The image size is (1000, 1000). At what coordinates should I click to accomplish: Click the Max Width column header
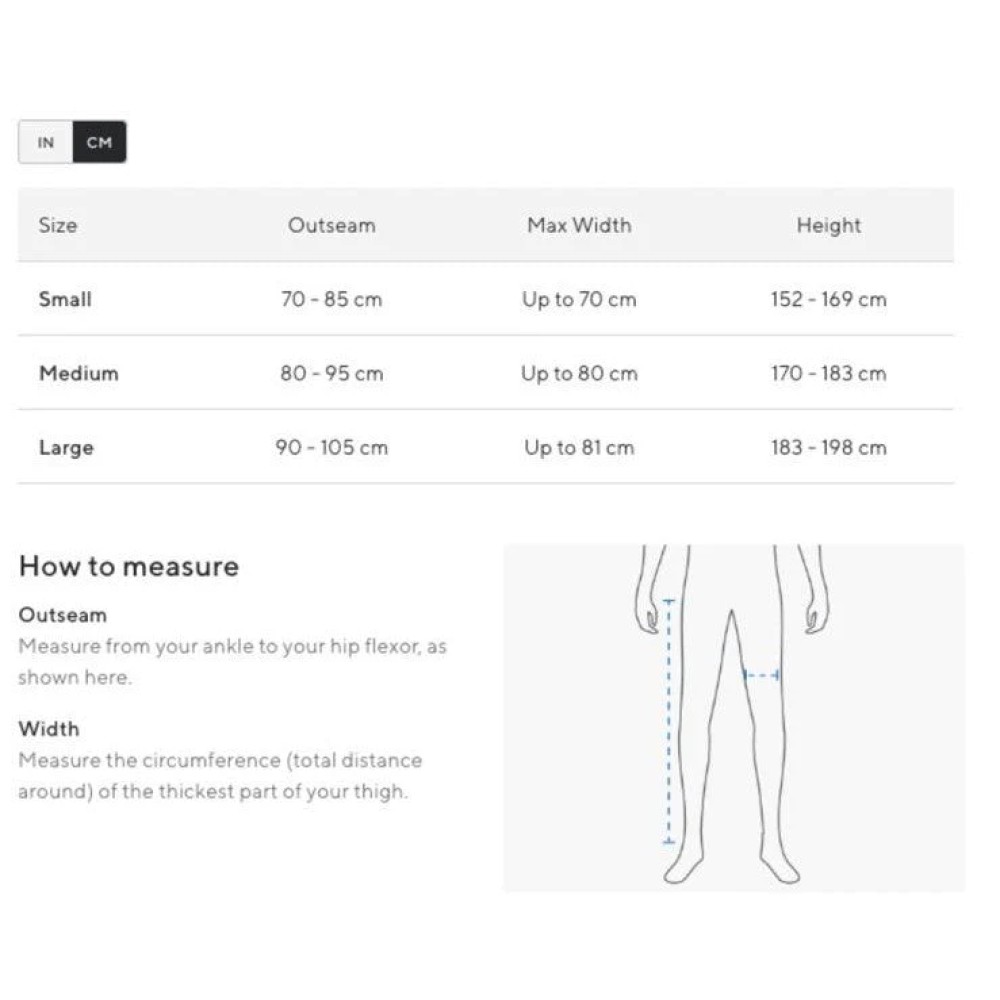(579, 225)
